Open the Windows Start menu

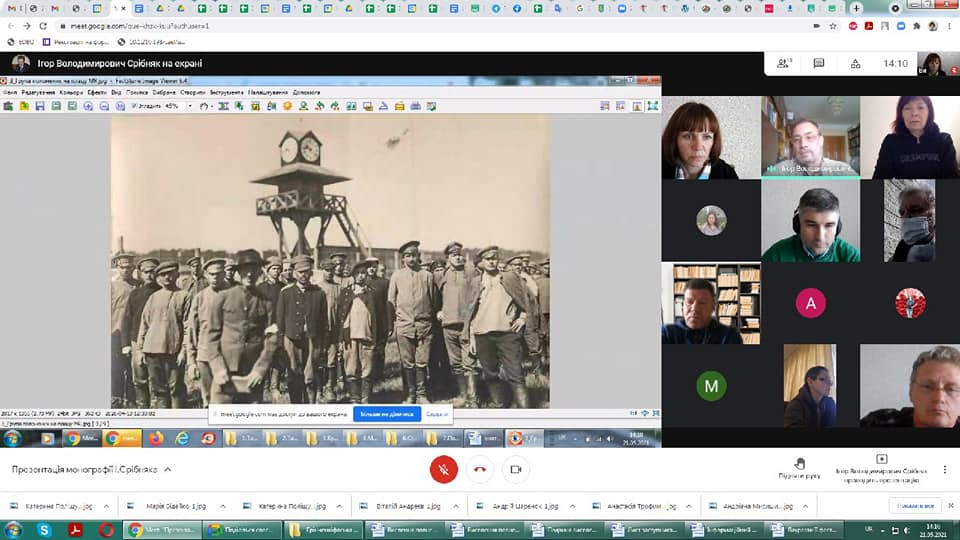pos(13,529)
